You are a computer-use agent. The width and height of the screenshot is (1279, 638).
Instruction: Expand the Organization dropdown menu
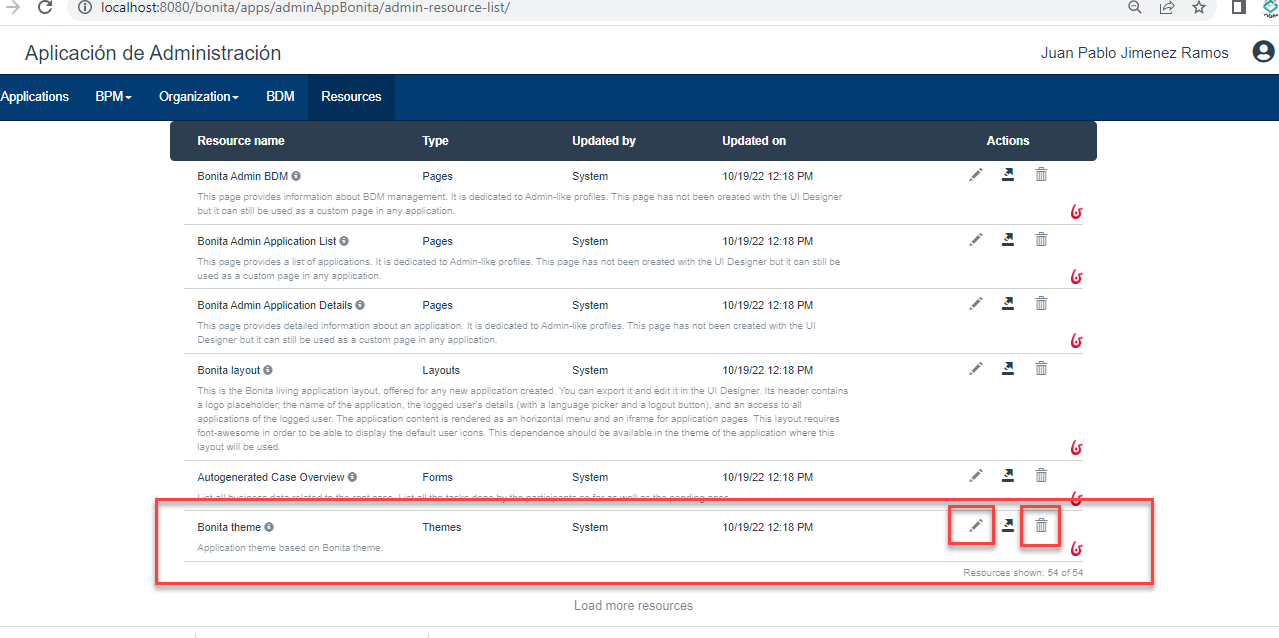coord(199,97)
